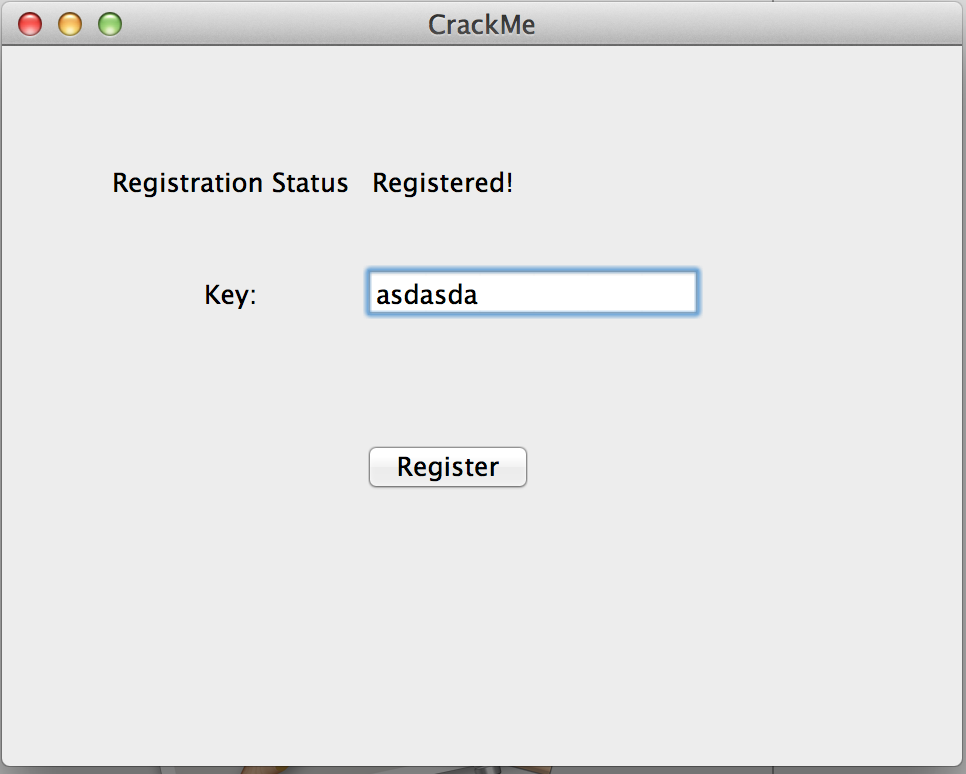The image size is (966, 774).
Task: Minimize CrackMe using the yellow button
Action: click(70, 25)
